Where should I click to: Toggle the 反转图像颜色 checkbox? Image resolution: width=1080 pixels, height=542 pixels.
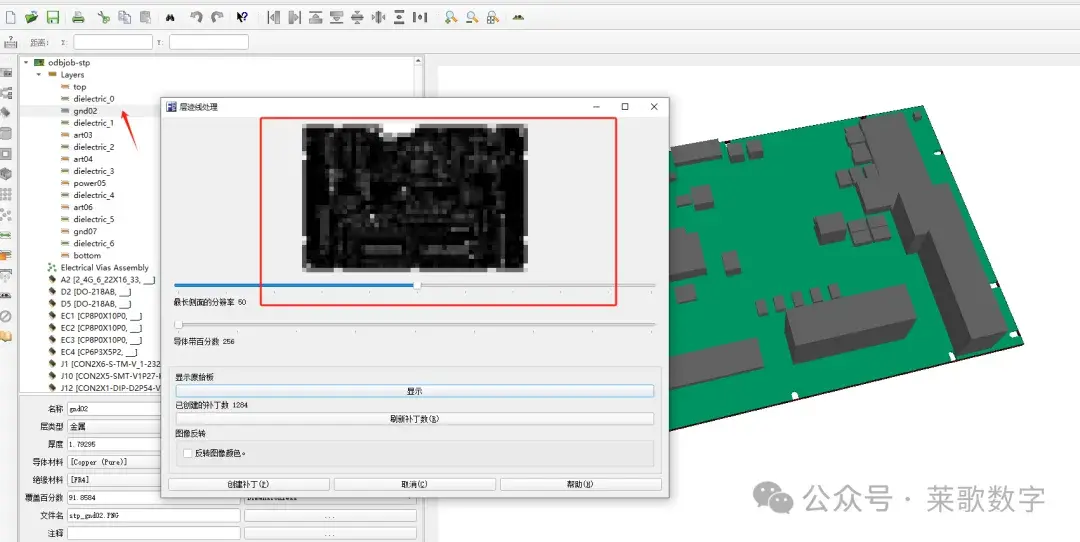187,453
